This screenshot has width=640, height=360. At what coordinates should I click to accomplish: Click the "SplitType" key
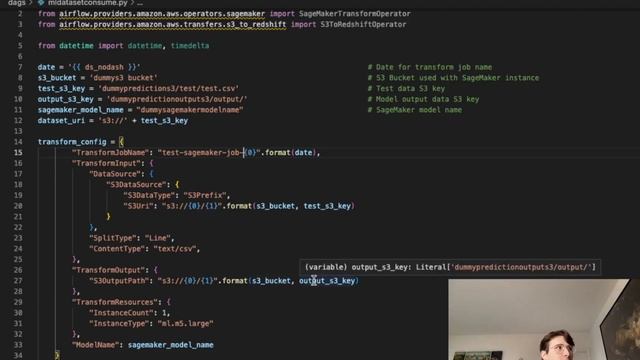click(113, 238)
